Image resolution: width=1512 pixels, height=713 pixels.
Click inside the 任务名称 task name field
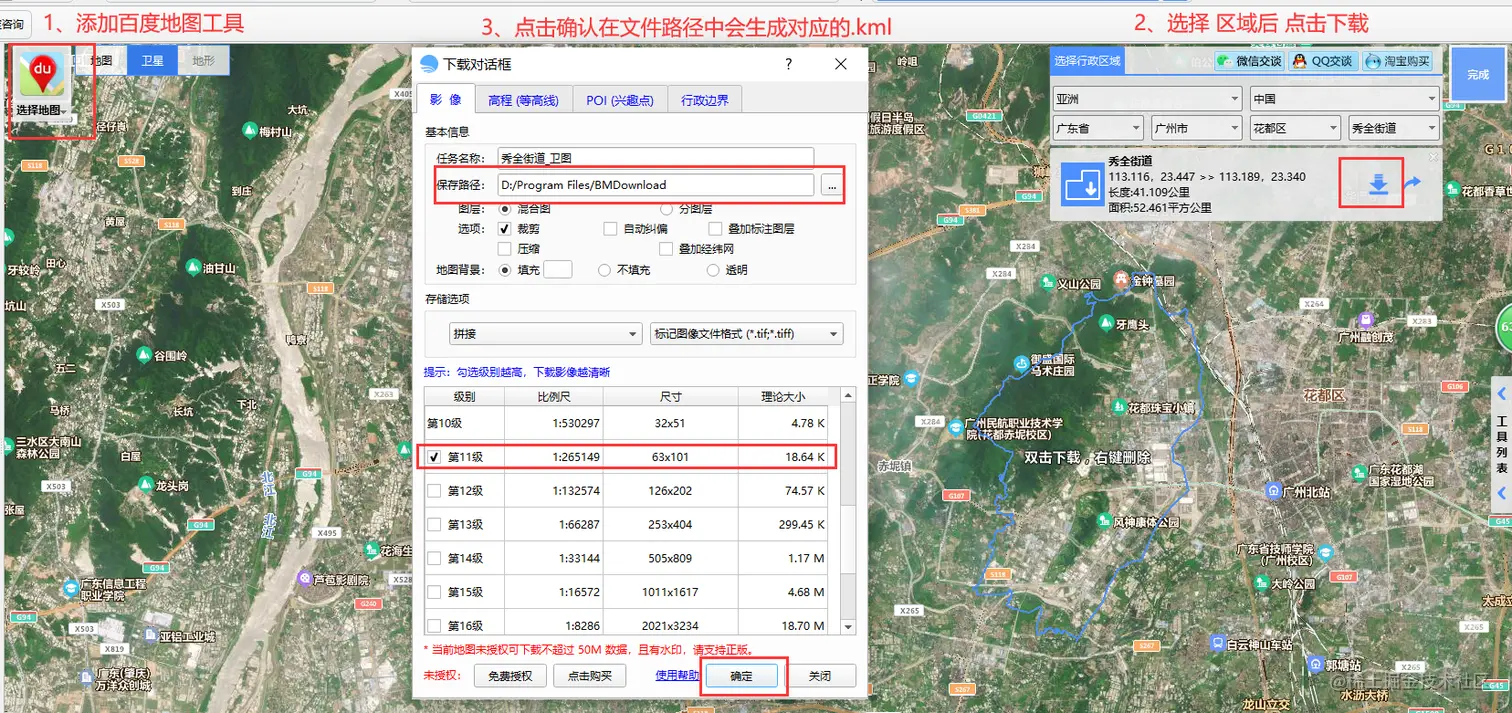click(655, 157)
